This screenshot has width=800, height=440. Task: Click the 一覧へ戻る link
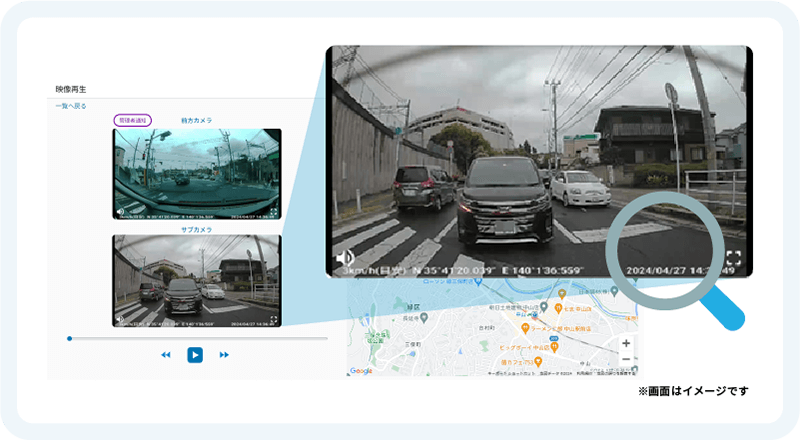tap(71, 106)
